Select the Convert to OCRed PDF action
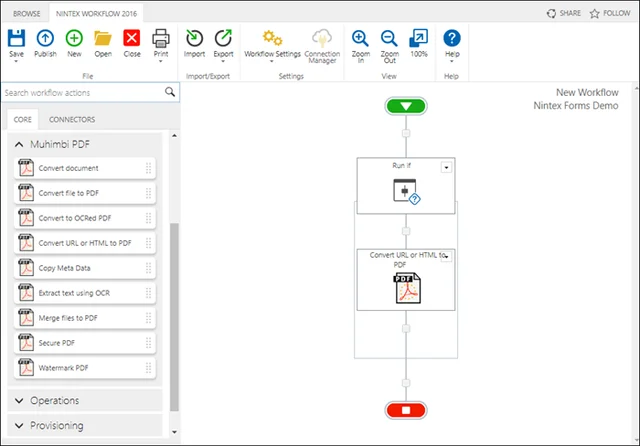640x446 pixels. point(85,218)
